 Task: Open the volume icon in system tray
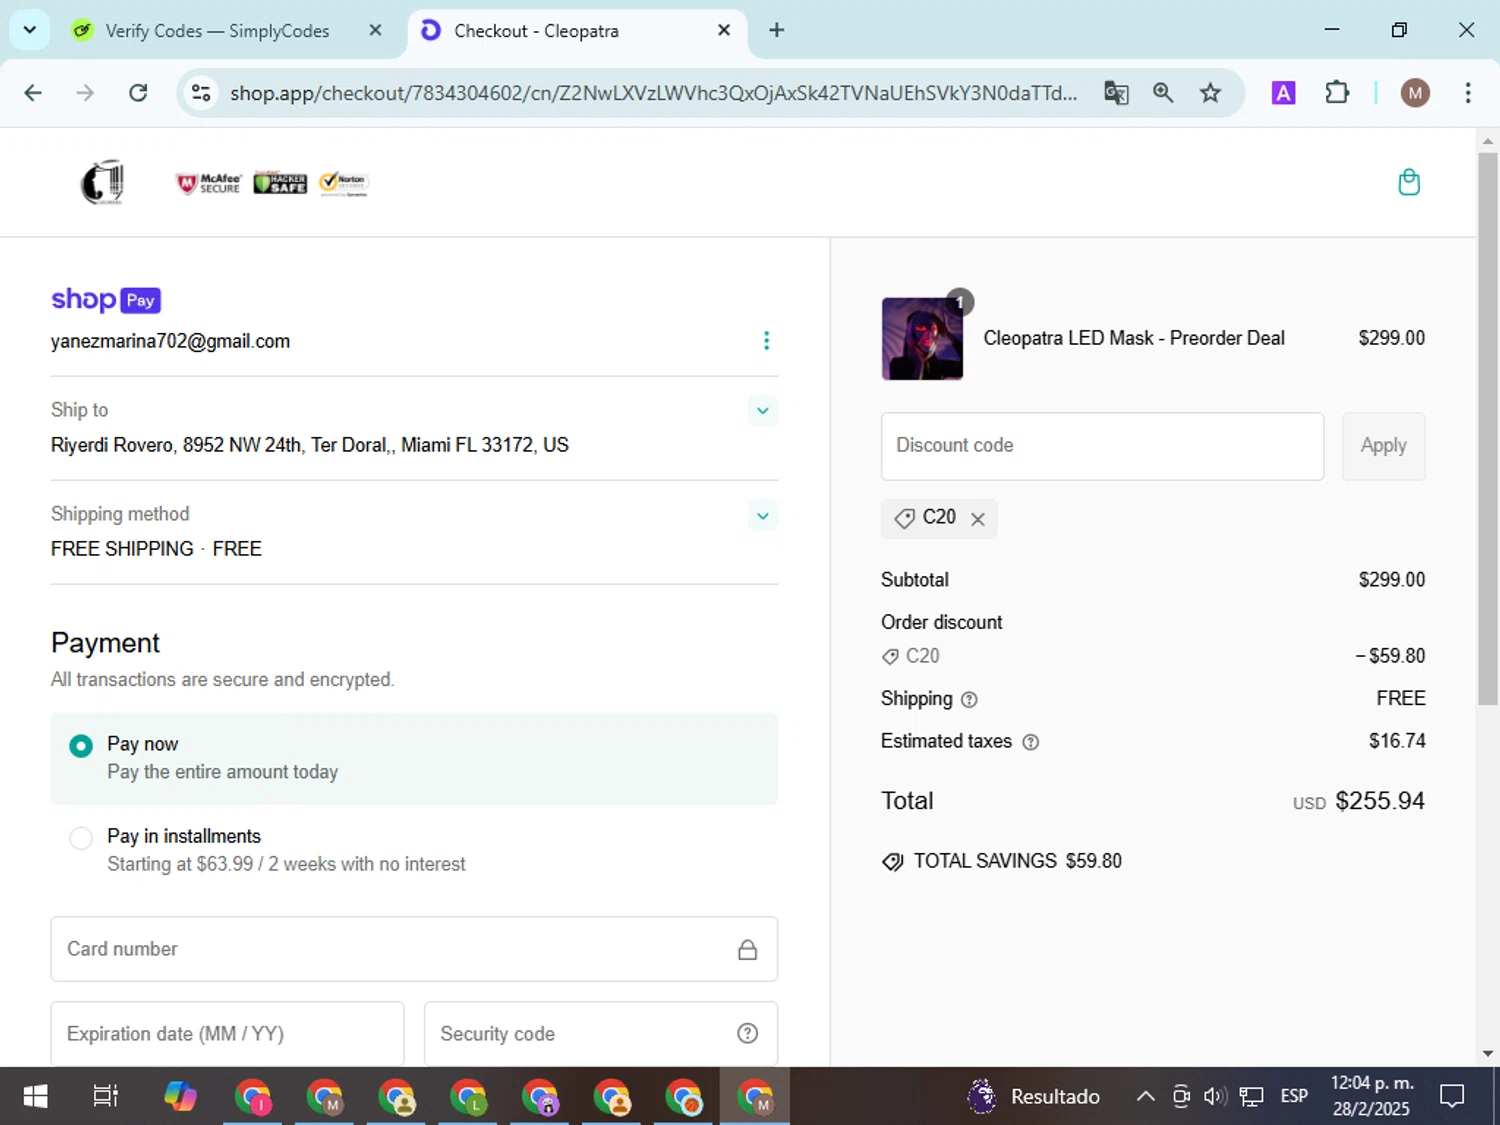1215,1097
